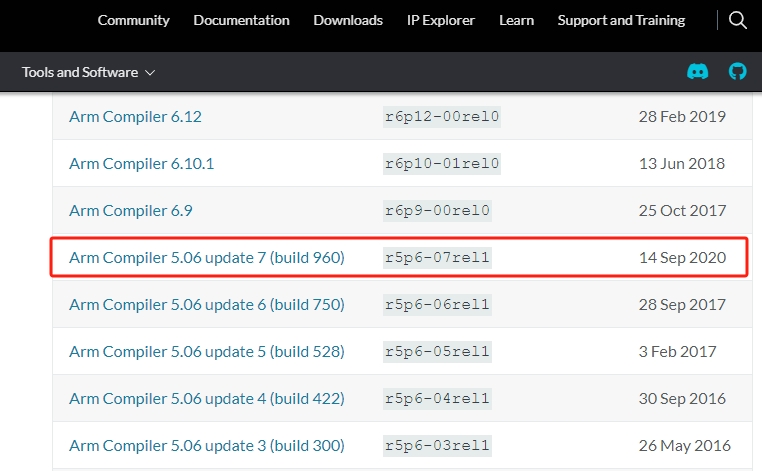Image resolution: width=762 pixels, height=471 pixels.
Task: Click the Learn navigation item
Action: [516, 20]
